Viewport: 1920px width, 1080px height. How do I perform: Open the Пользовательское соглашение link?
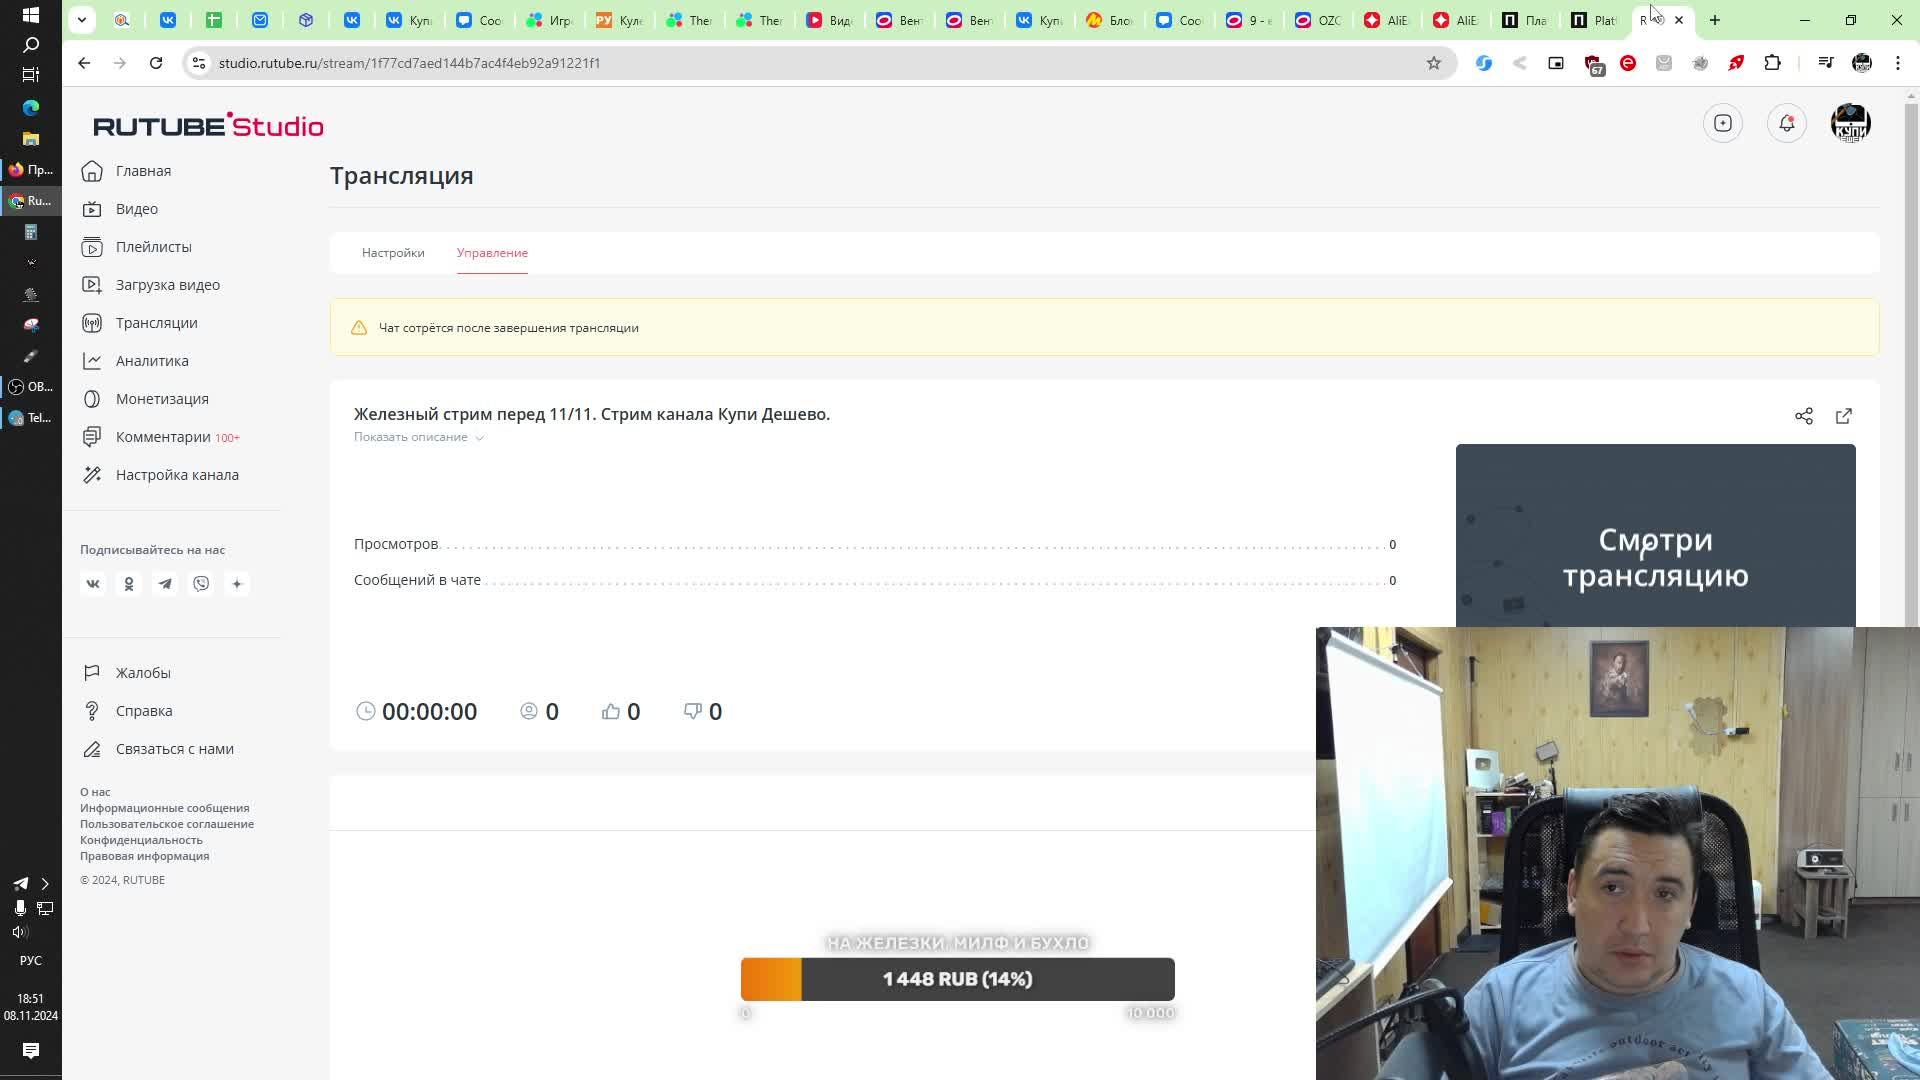tap(167, 824)
